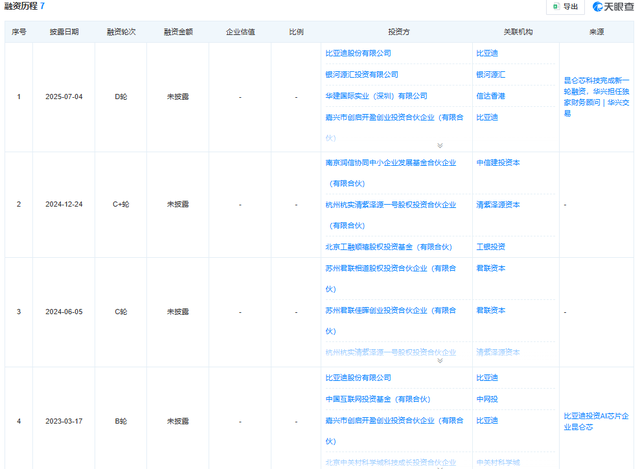Click the 披露日期 column header
640x469 pixels.
tap(64, 32)
